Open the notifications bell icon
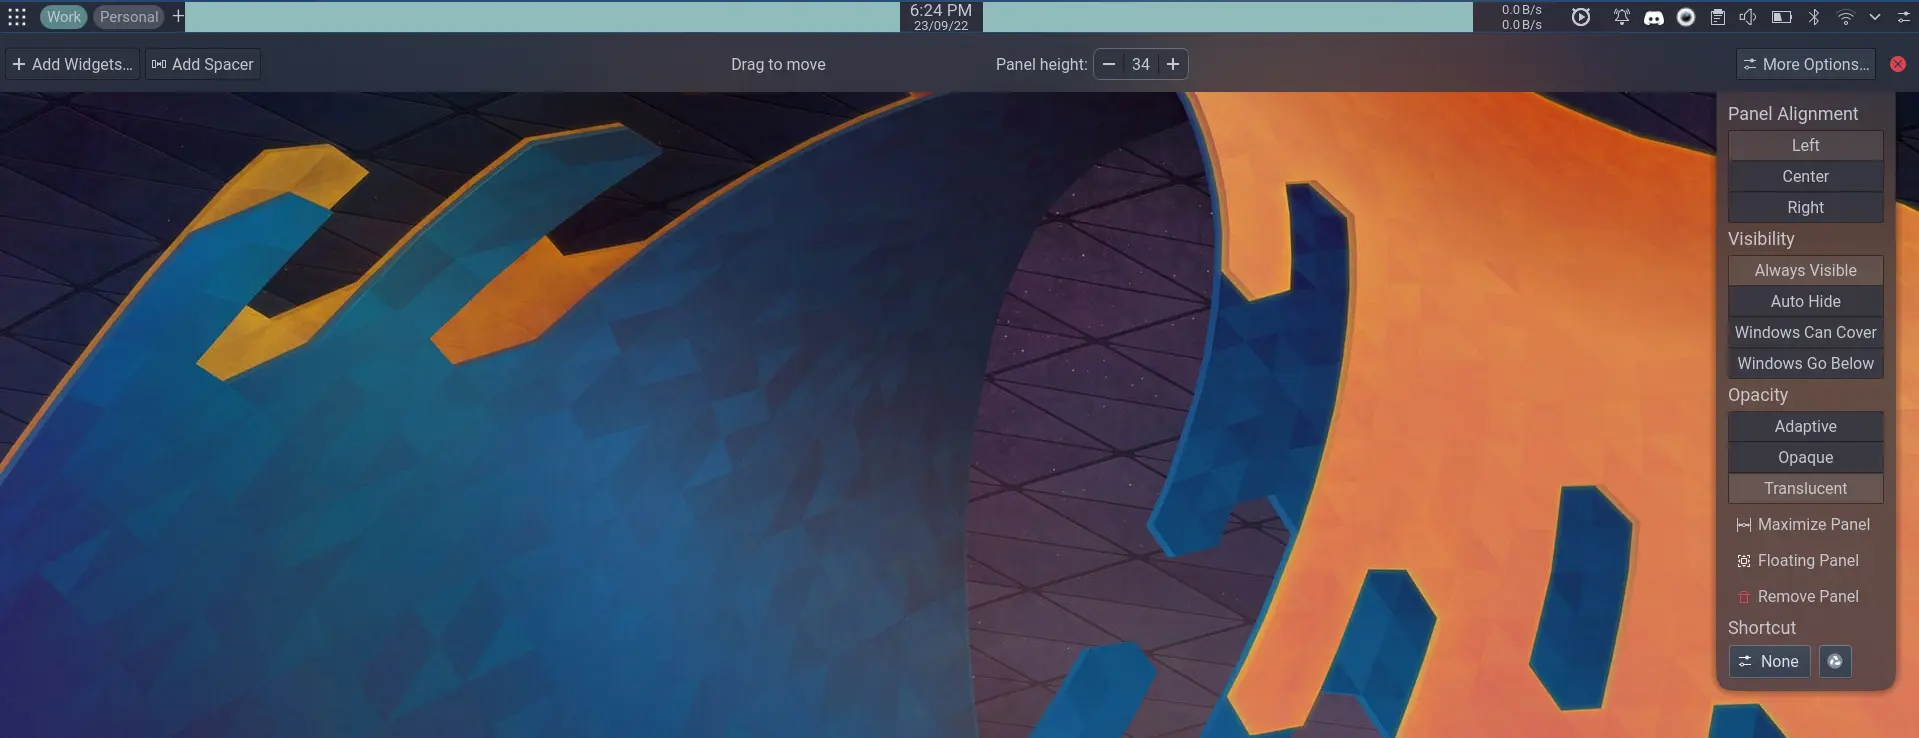 pos(1621,17)
